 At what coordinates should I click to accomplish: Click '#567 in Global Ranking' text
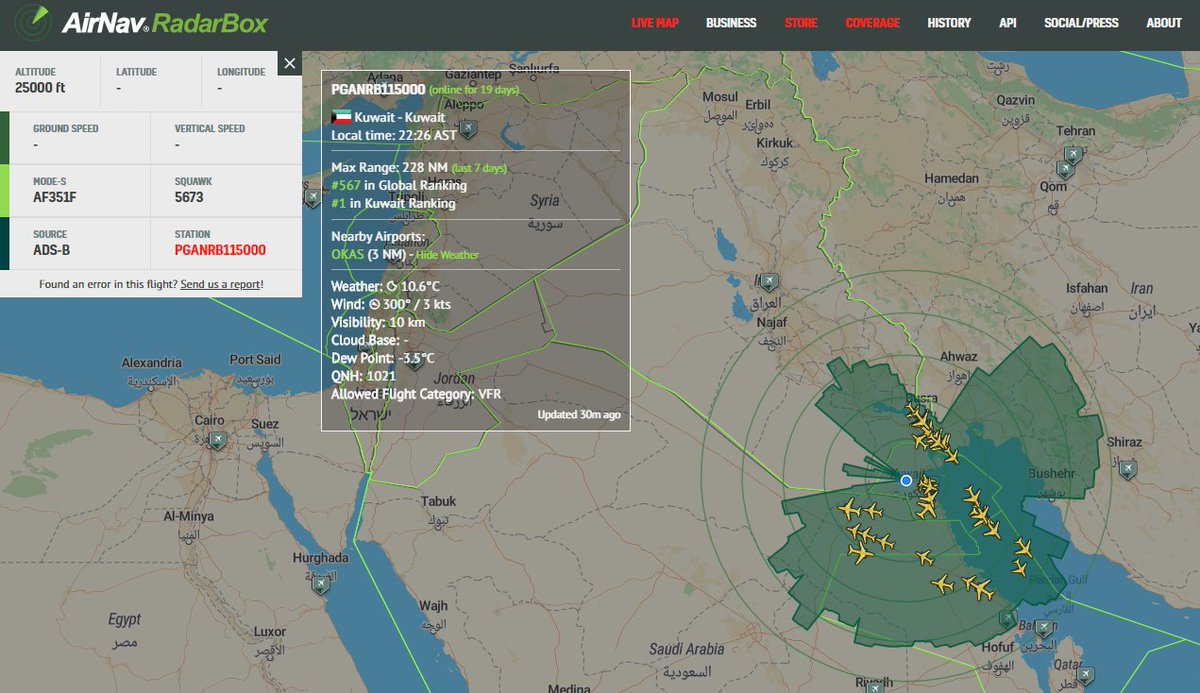coord(399,185)
